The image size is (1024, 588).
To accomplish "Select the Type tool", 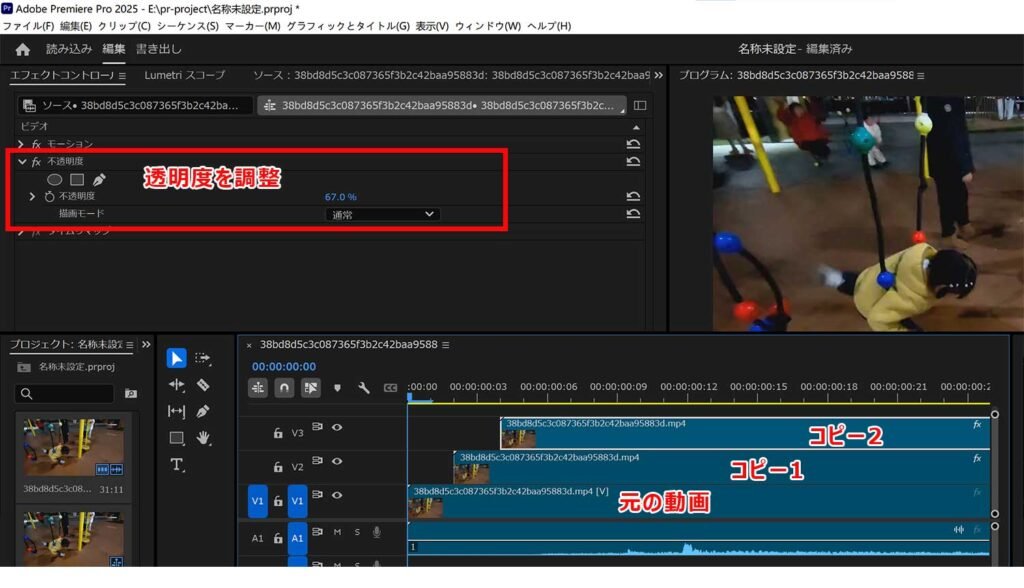I will [176, 463].
